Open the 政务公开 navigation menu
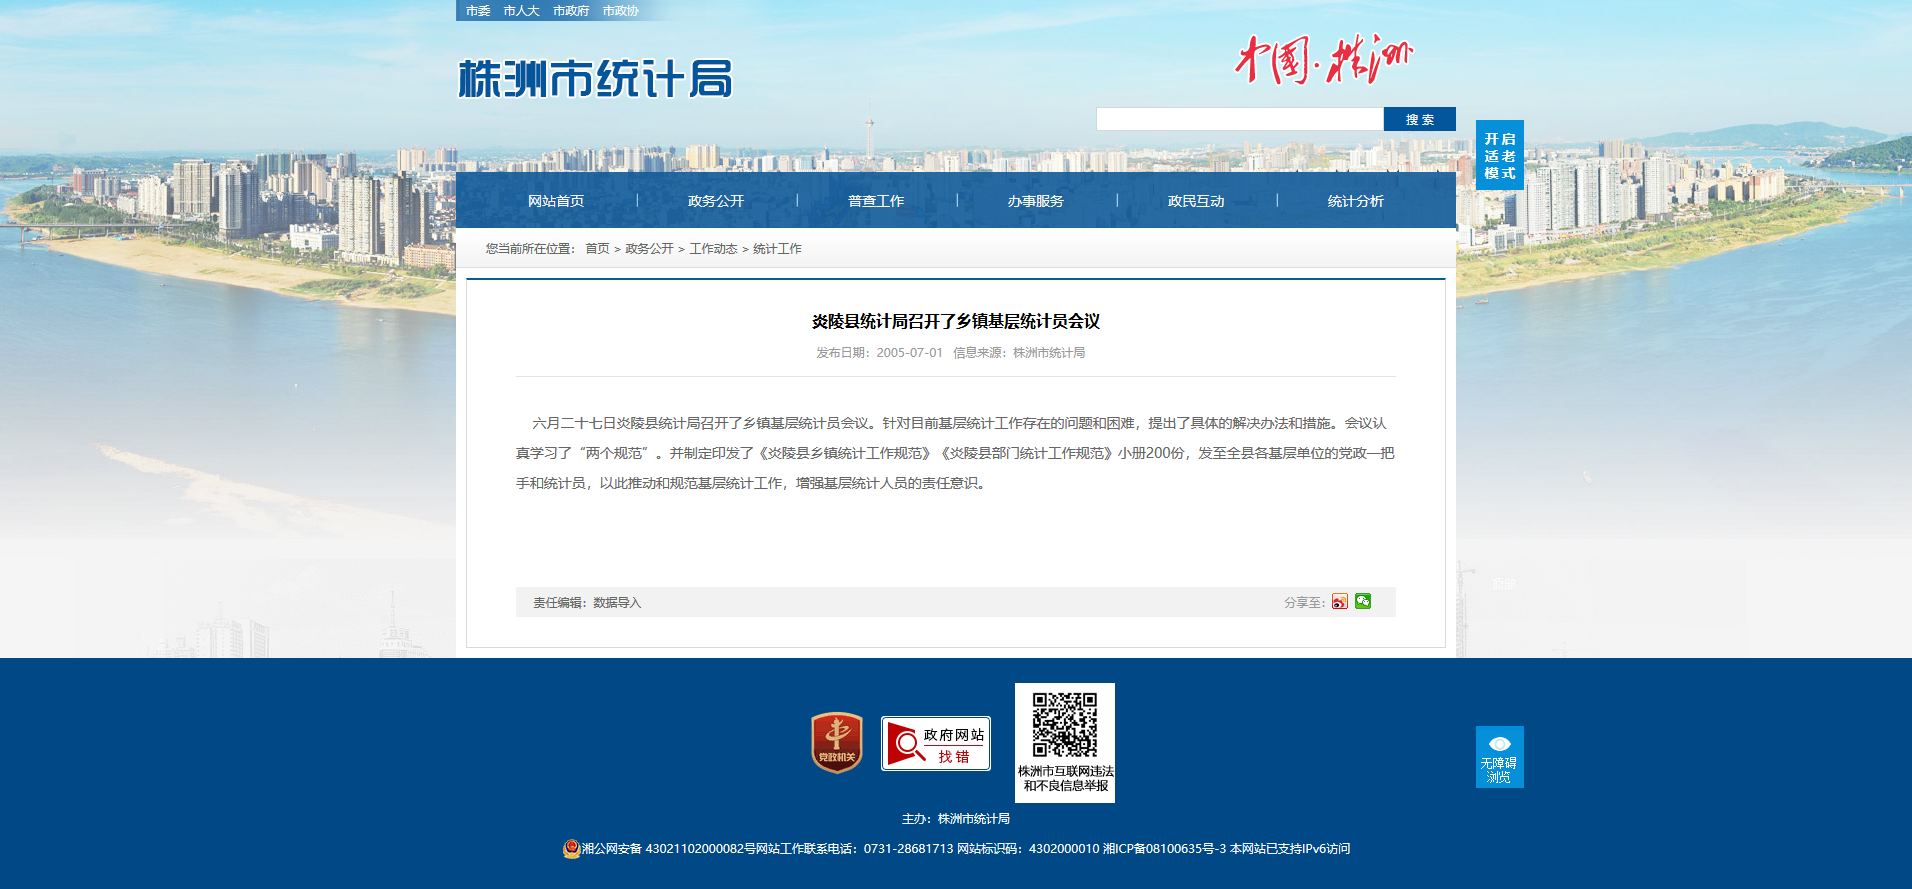Image resolution: width=1912 pixels, height=889 pixels. click(716, 201)
